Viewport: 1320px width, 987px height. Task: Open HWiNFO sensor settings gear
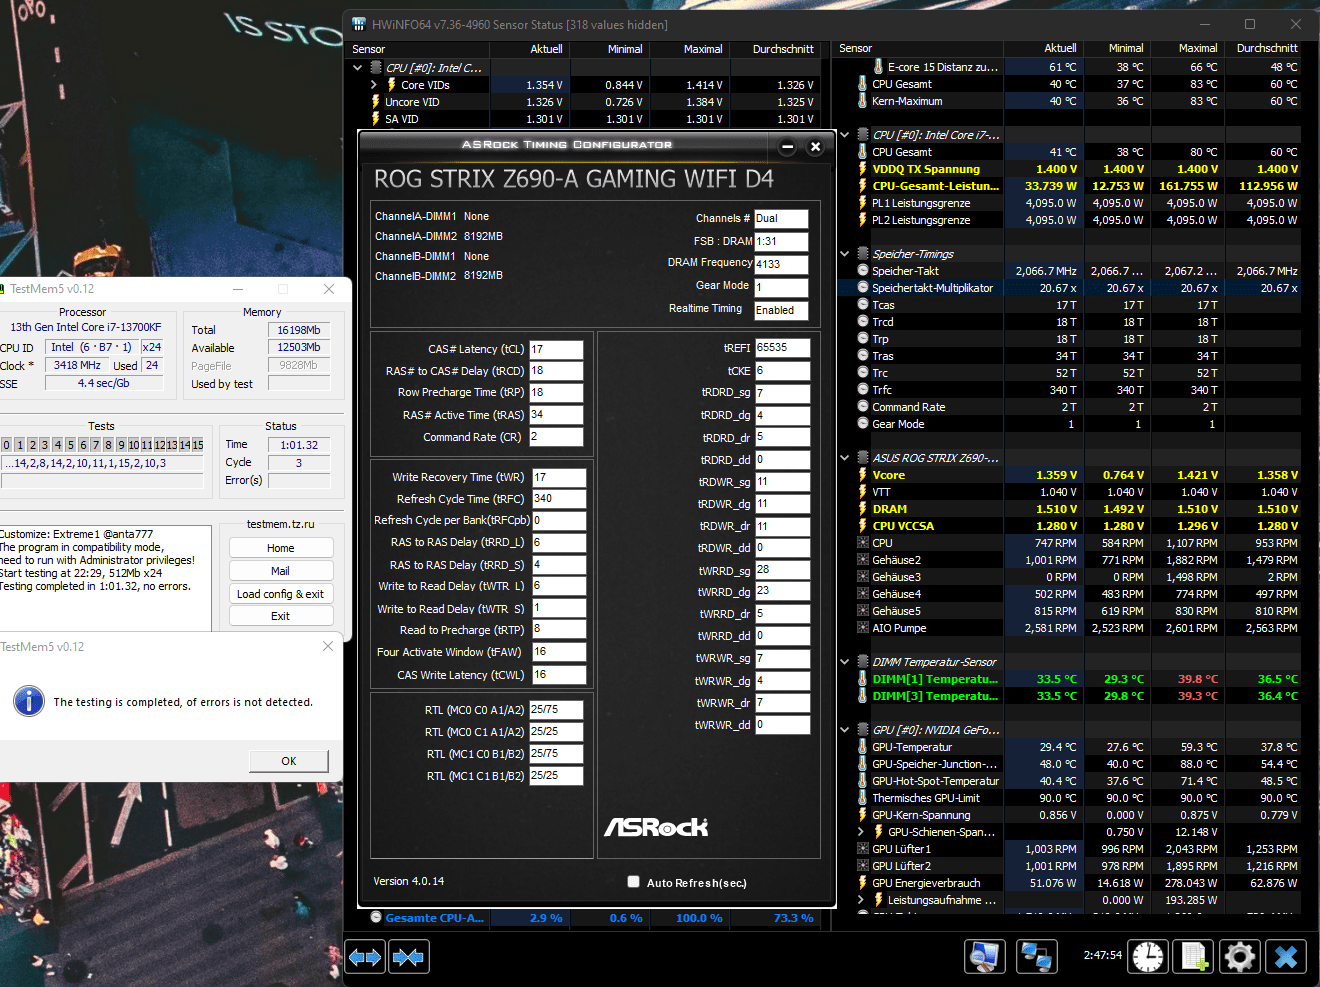click(x=1240, y=957)
